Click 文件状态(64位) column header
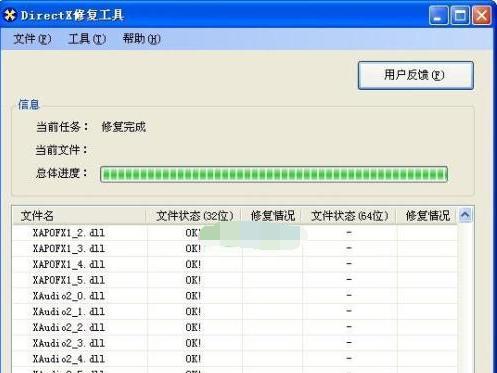This screenshot has height=373, width=497. point(349,216)
